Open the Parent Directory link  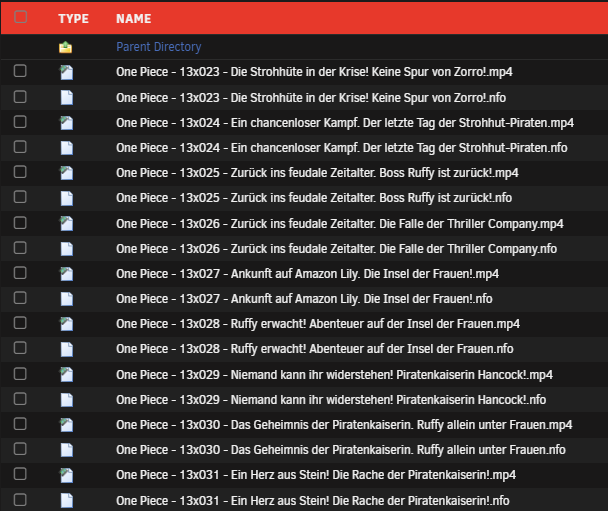(x=158, y=47)
